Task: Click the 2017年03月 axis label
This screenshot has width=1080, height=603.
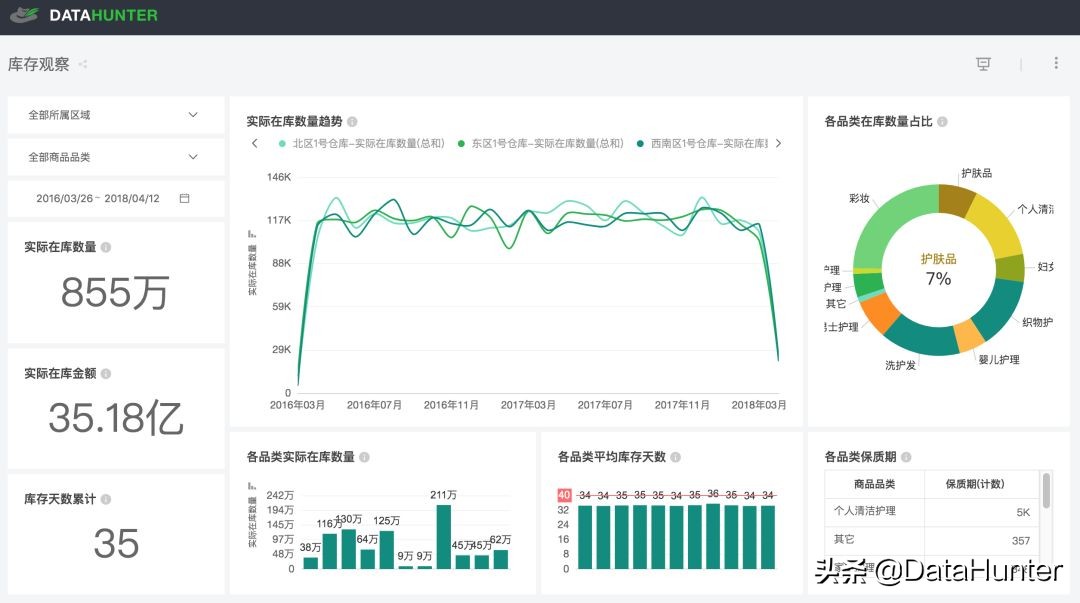Action: coord(528,405)
